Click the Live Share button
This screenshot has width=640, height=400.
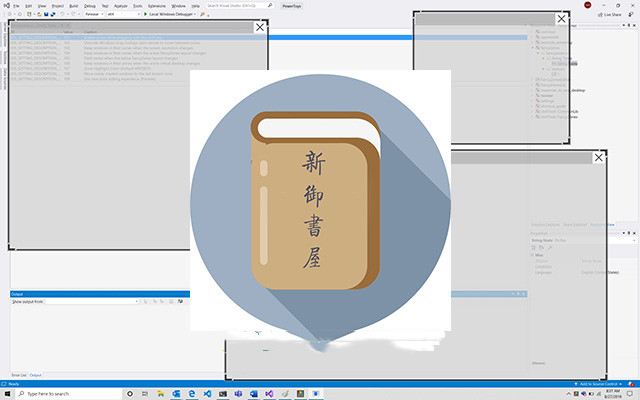coord(610,15)
